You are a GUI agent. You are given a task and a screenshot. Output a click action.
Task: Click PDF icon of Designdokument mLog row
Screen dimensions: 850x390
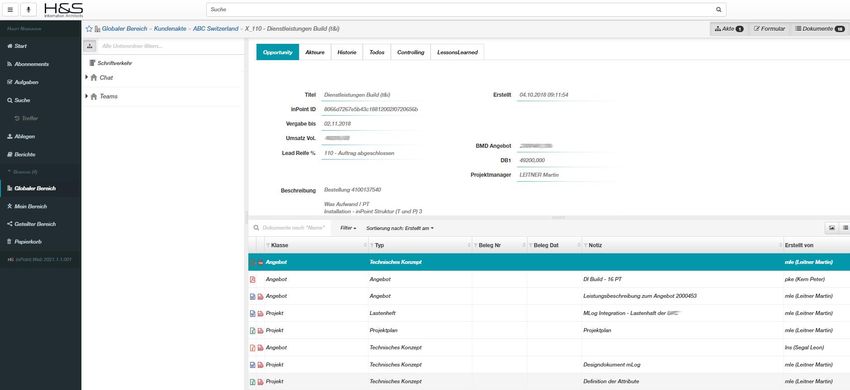pos(260,365)
